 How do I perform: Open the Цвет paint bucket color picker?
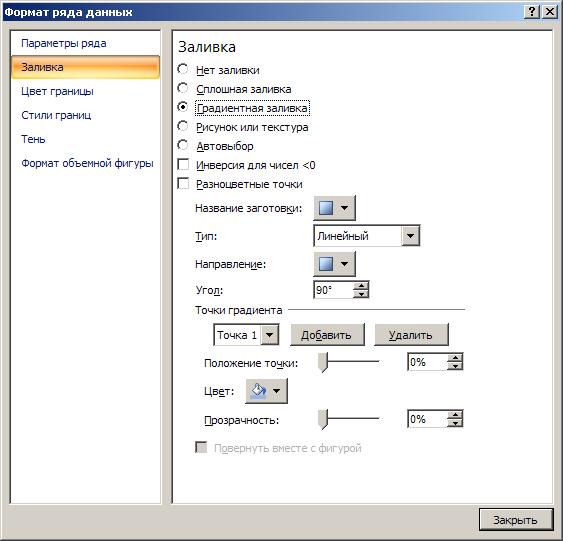[266, 391]
